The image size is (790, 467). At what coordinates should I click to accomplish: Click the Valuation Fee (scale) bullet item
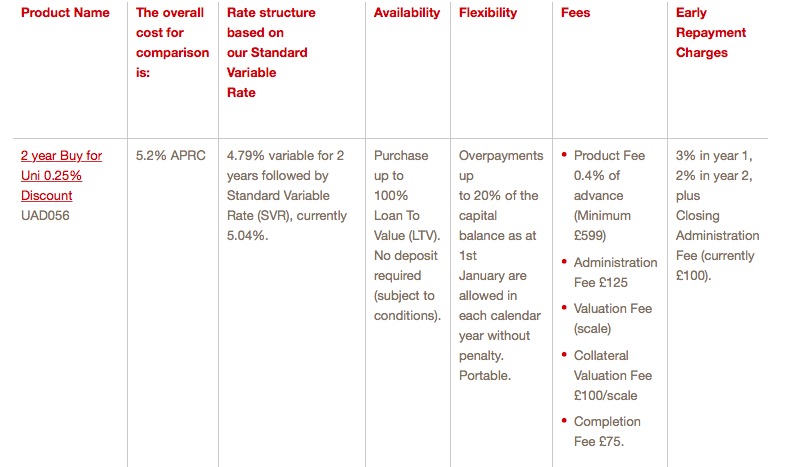[607, 318]
